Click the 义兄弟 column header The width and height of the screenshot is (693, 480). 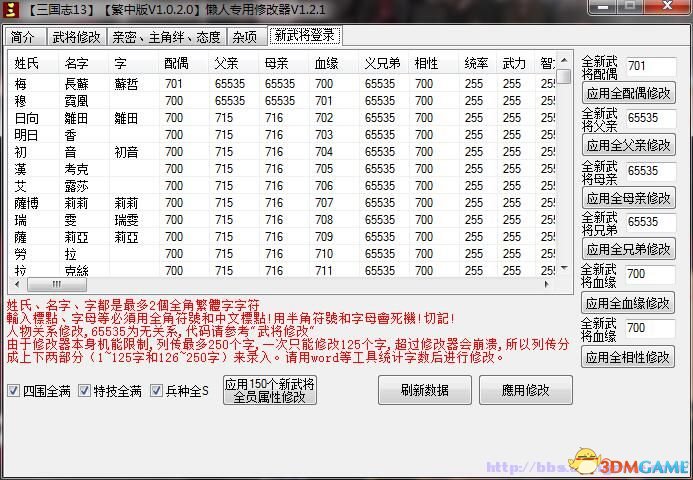click(383, 63)
